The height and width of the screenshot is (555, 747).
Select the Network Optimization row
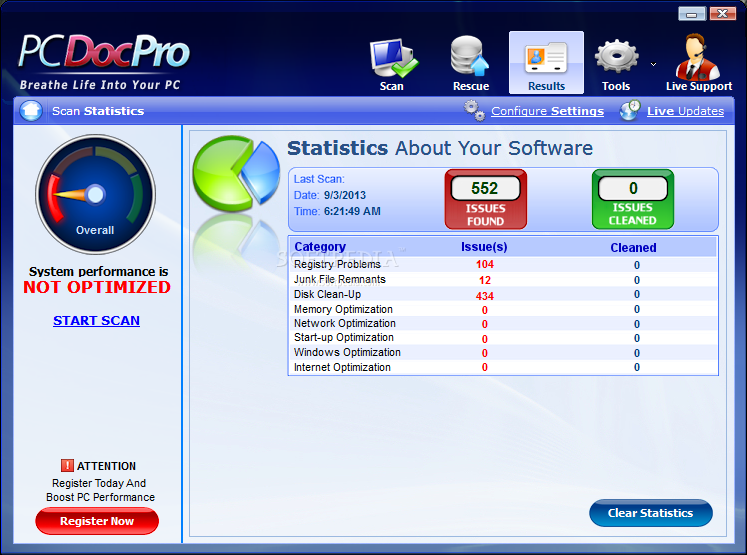tap(503, 323)
